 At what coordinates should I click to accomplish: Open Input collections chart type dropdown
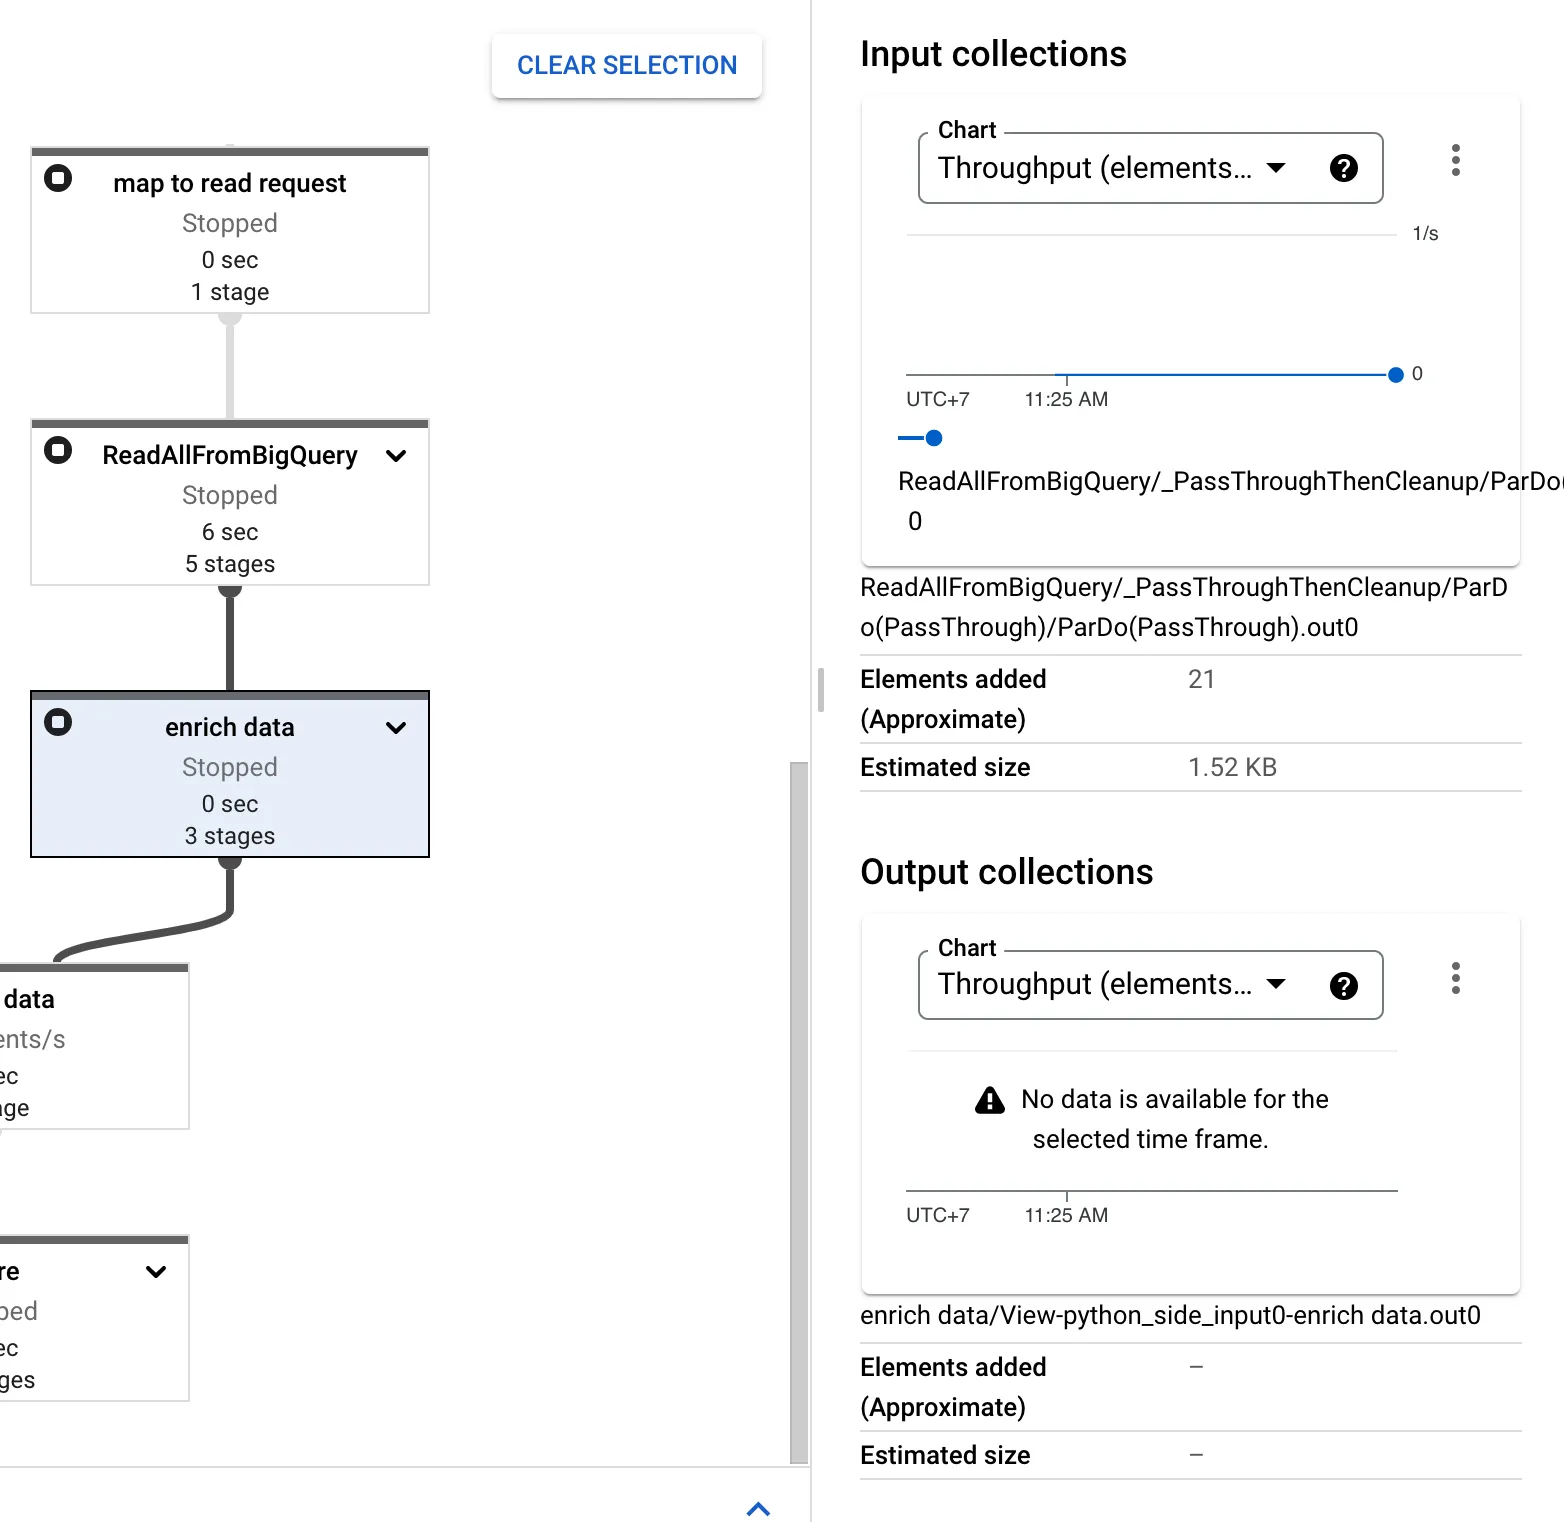coord(1110,168)
